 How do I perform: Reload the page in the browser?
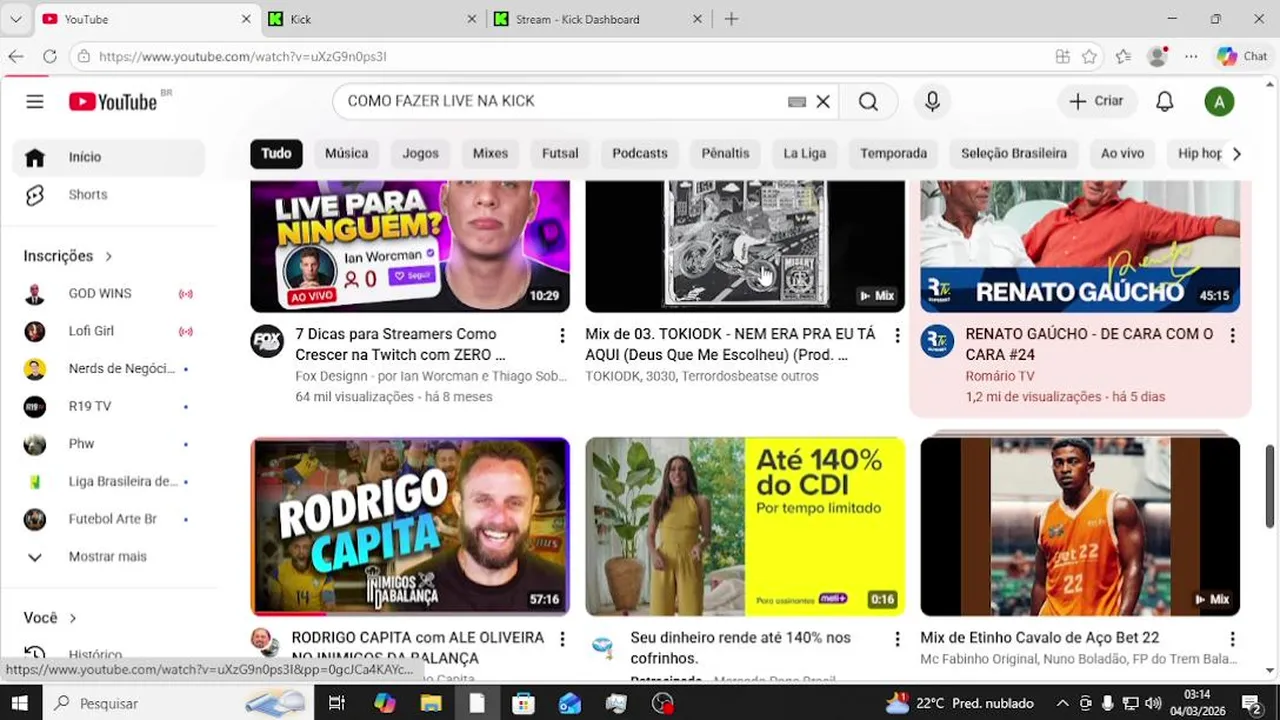coord(50,56)
